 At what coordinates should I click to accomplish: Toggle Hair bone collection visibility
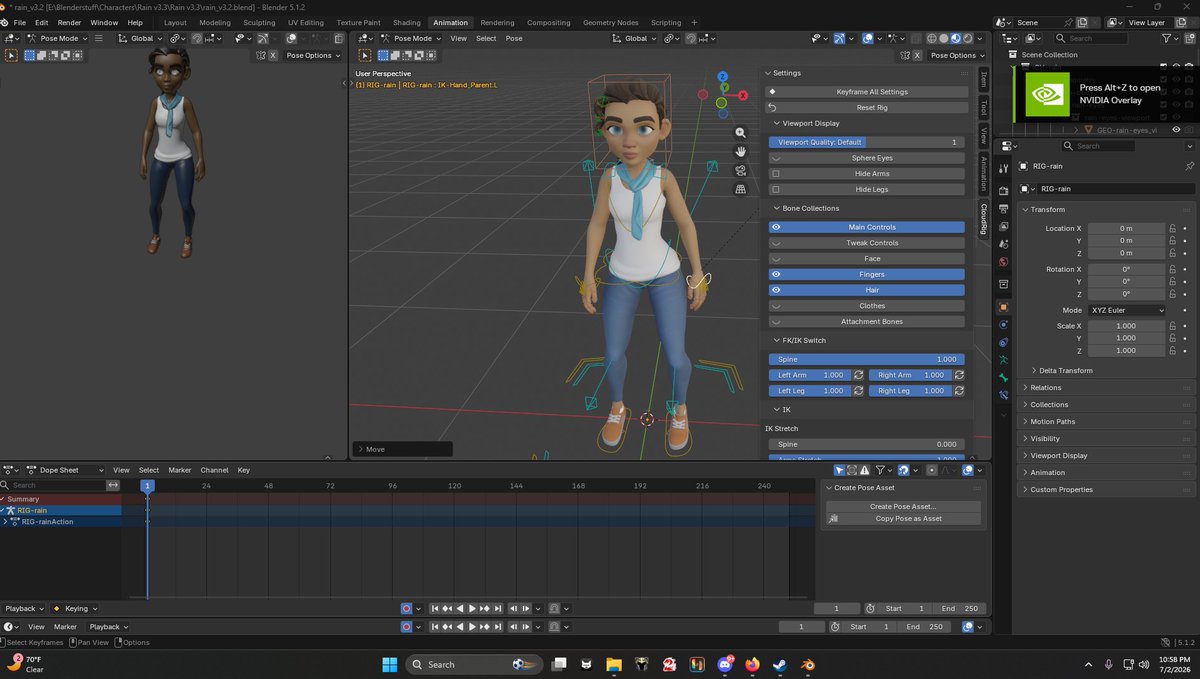[x=866, y=290]
